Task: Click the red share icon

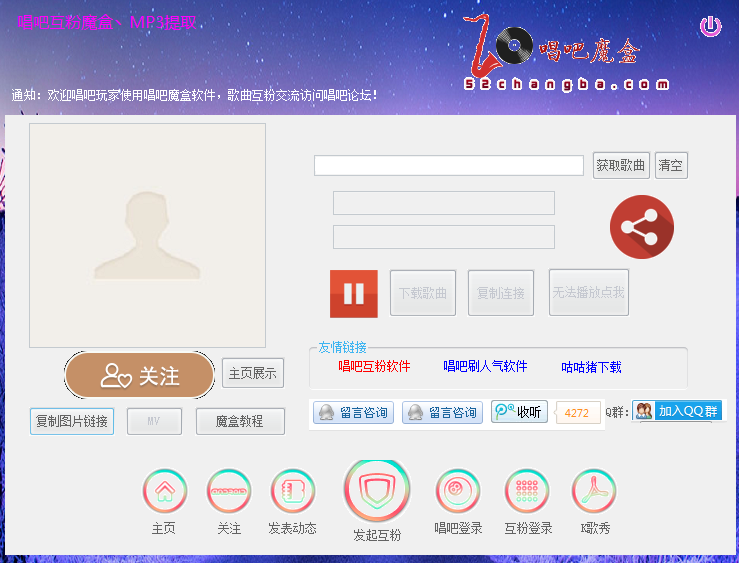Action: pos(641,227)
